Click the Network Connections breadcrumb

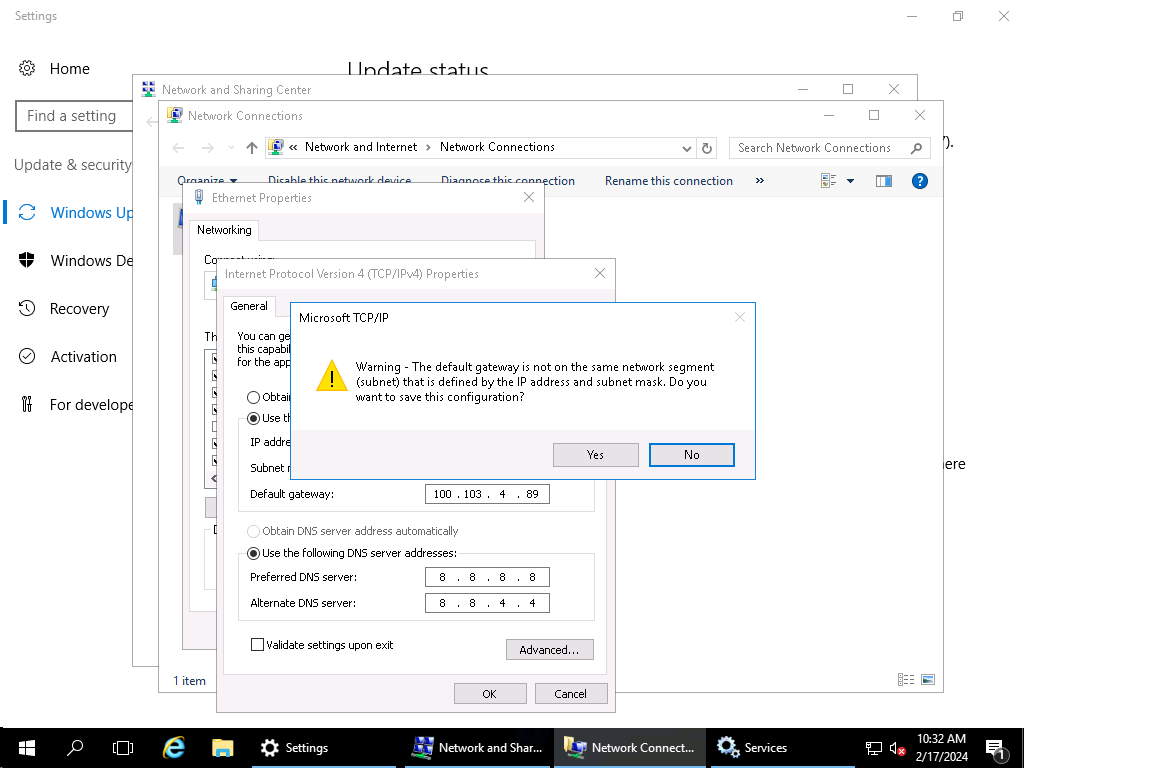click(497, 147)
